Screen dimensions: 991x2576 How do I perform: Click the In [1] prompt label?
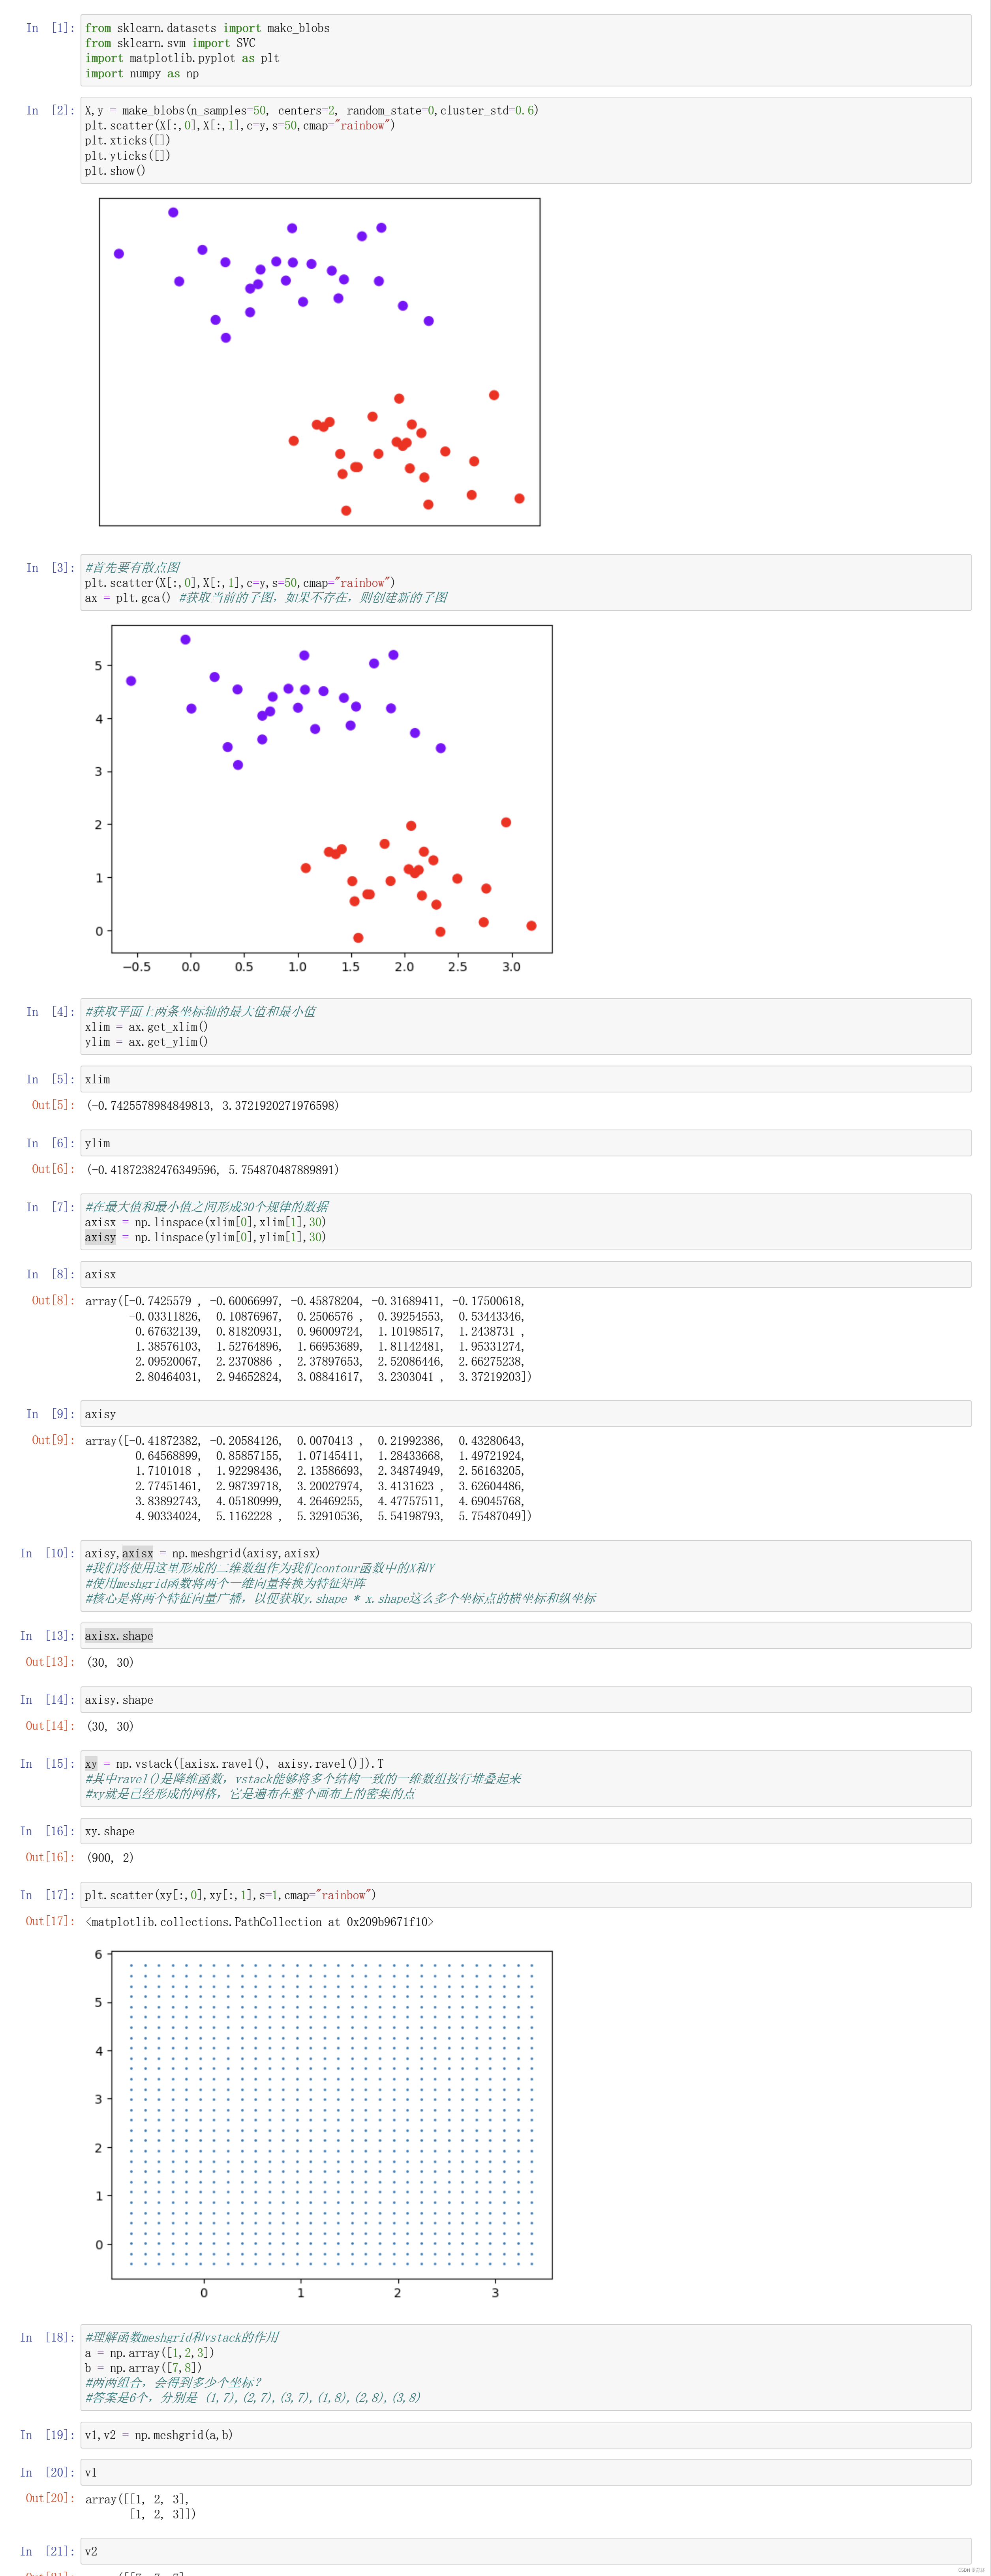click(x=50, y=28)
